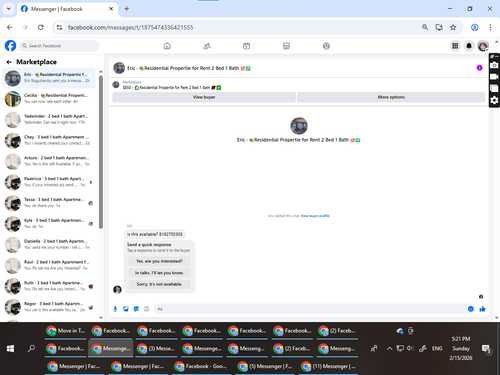This screenshot has width=500, height=375.
Task: Open Windows notification center
Action: click(x=486, y=349)
